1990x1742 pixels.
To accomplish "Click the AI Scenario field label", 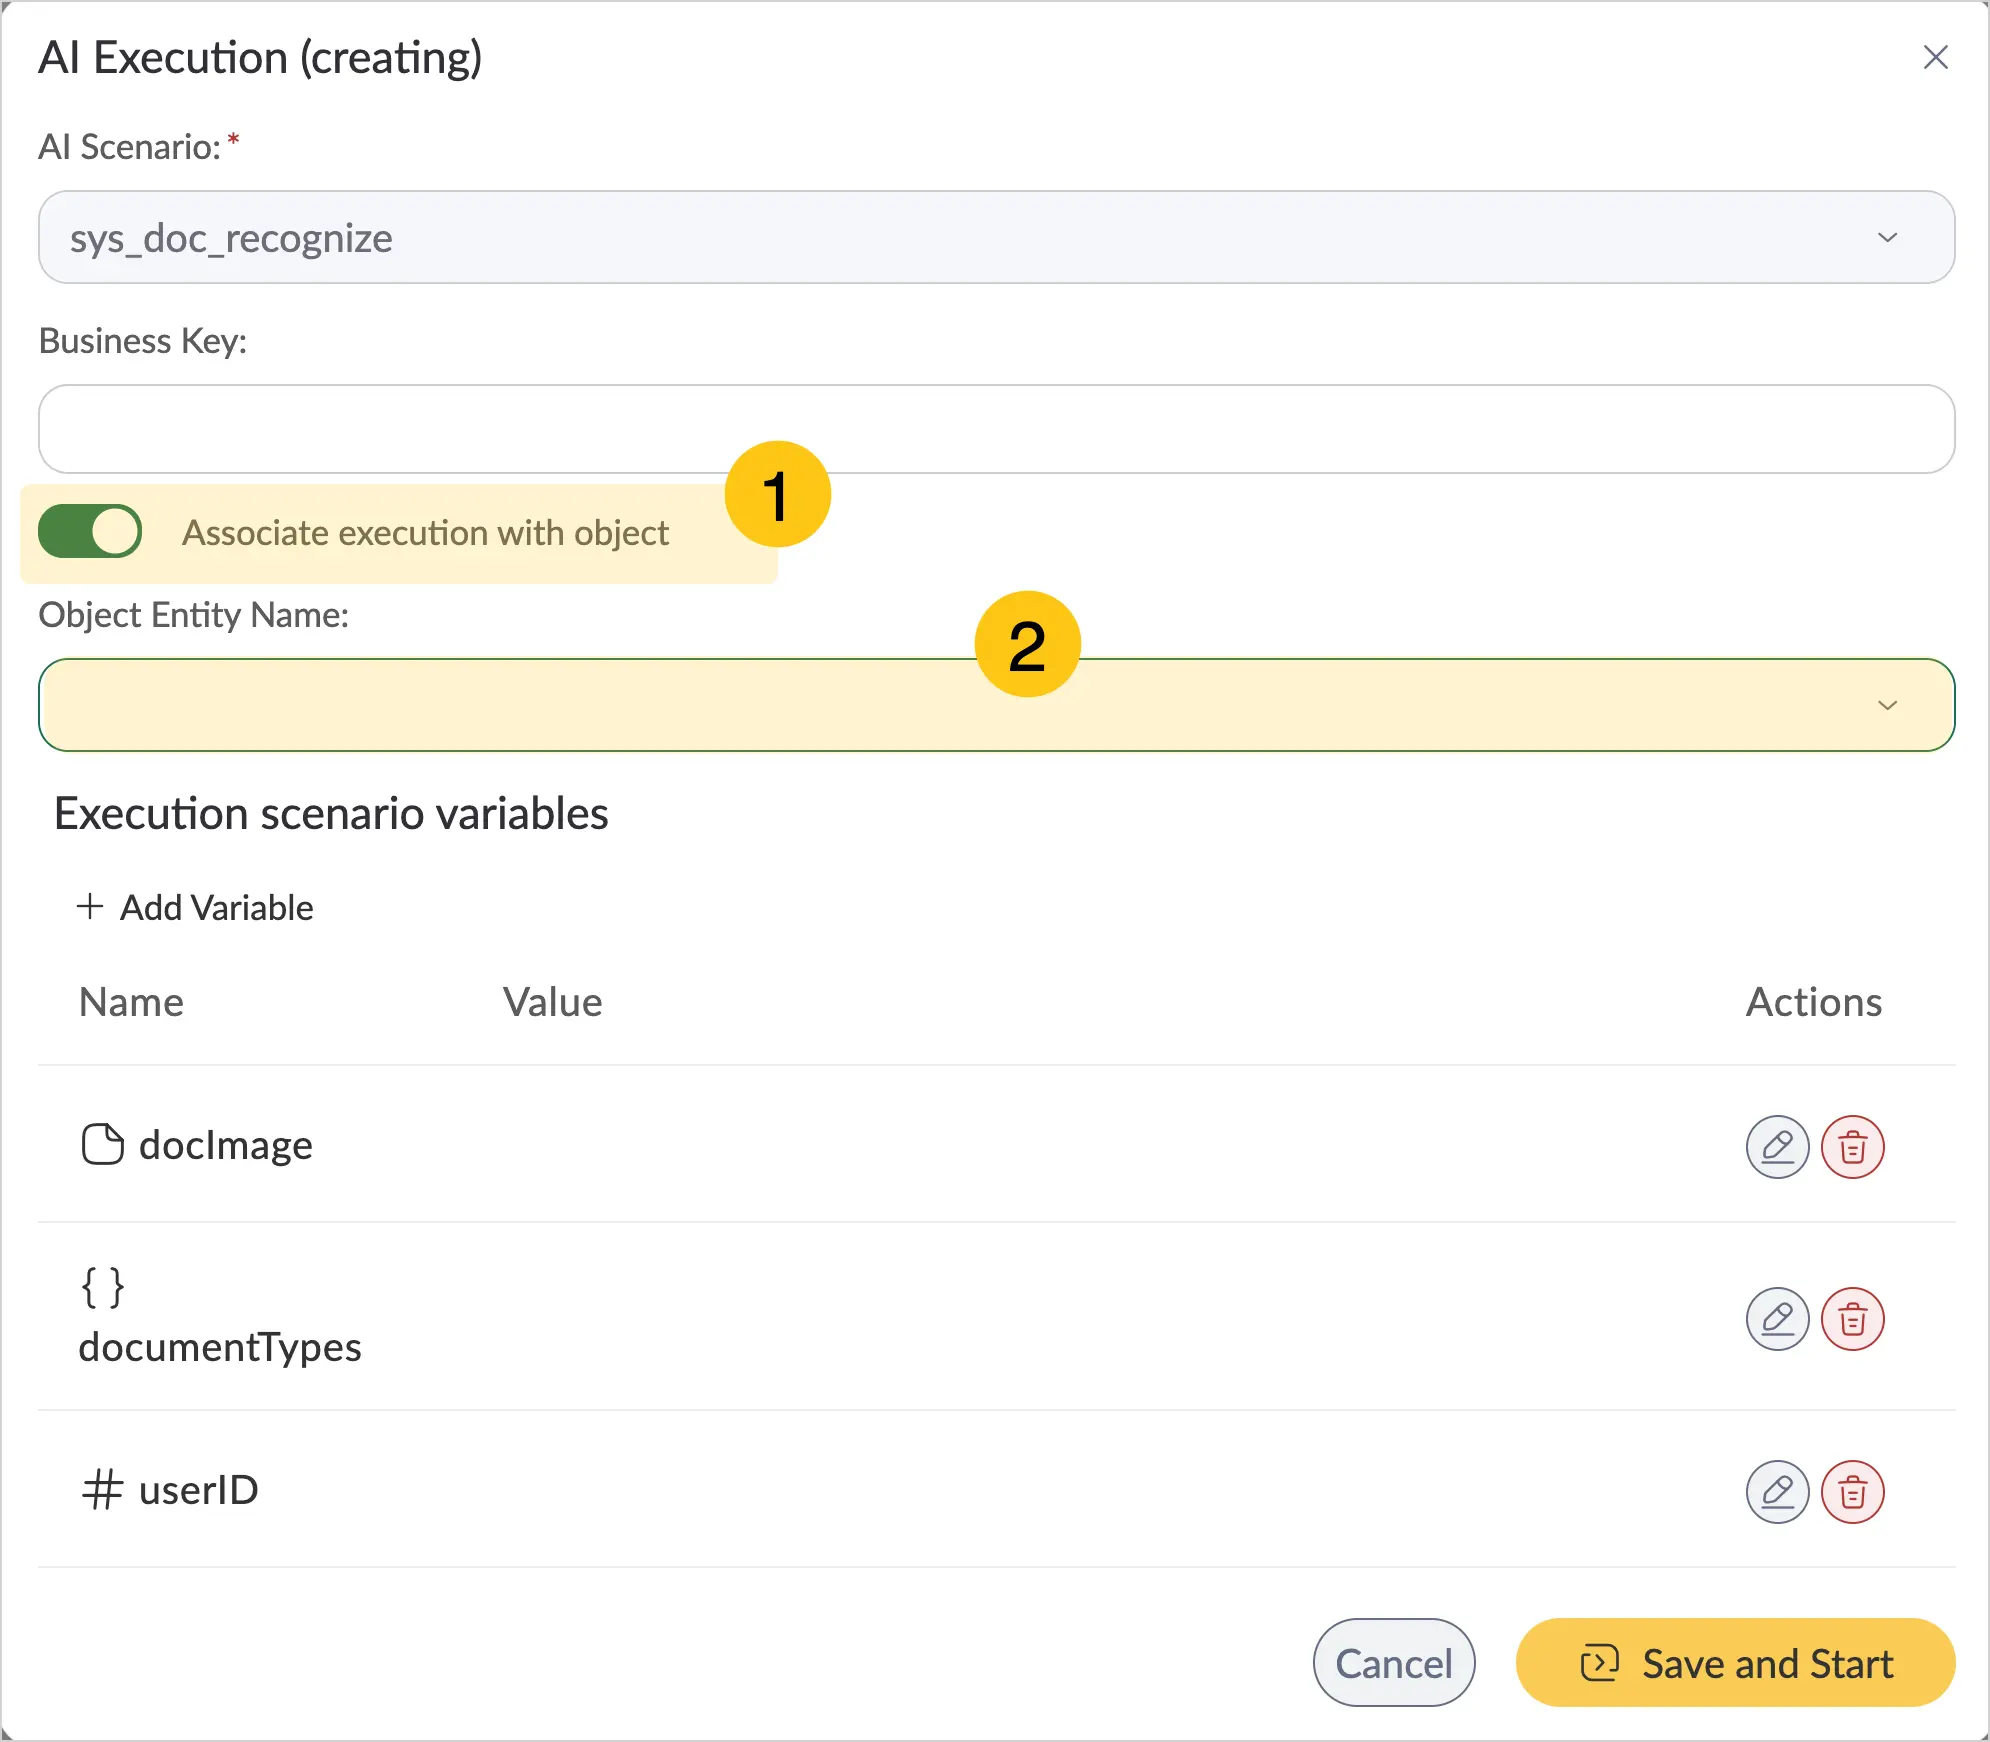I will [x=129, y=147].
